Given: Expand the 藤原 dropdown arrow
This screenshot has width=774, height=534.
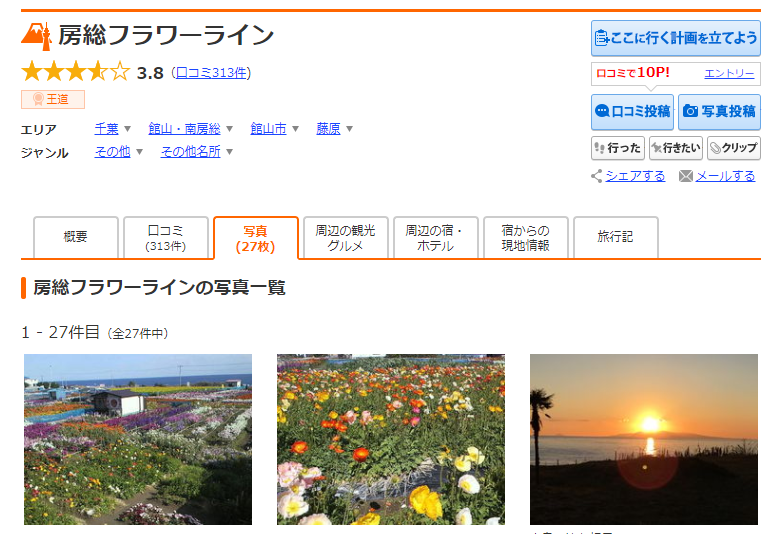Looking at the screenshot, I should [x=349, y=129].
